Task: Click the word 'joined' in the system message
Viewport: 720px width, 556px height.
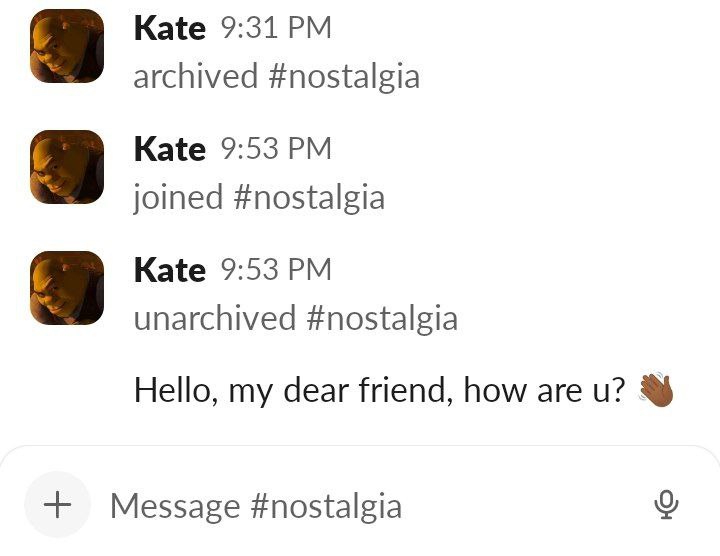Action: pyautogui.click(x=178, y=197)
